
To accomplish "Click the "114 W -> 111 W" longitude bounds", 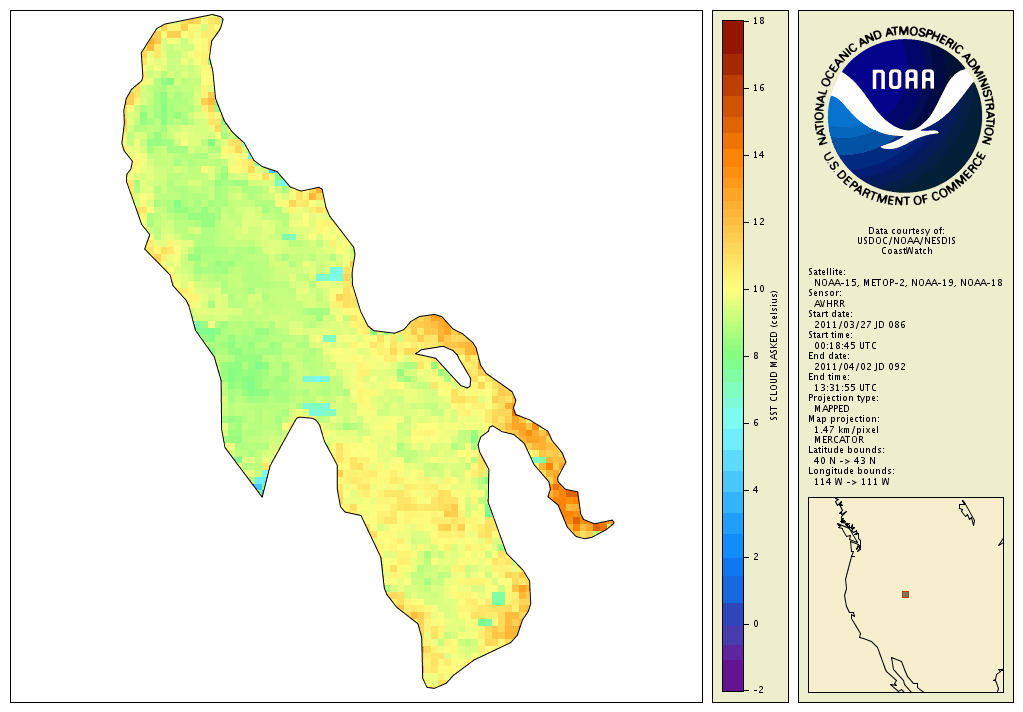I will (x=851, y=482).
